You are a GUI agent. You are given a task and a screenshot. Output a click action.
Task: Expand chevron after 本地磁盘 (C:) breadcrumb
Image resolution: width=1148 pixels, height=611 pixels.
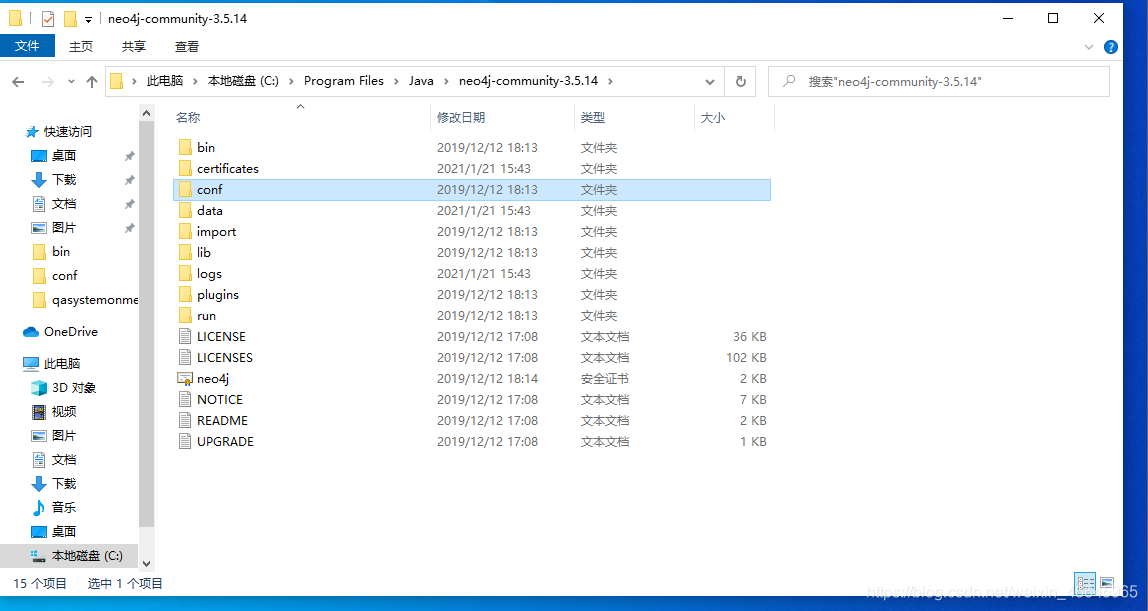pyautogui.click(x=291, y=81)
